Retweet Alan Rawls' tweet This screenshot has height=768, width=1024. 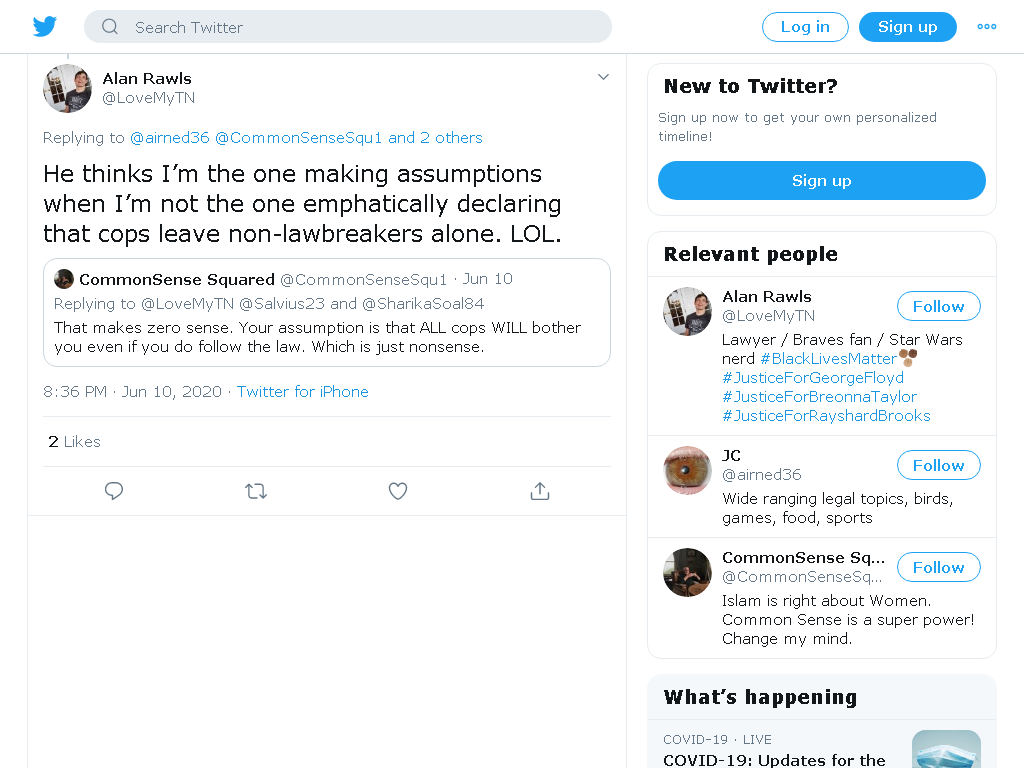[x=256, y=491]
